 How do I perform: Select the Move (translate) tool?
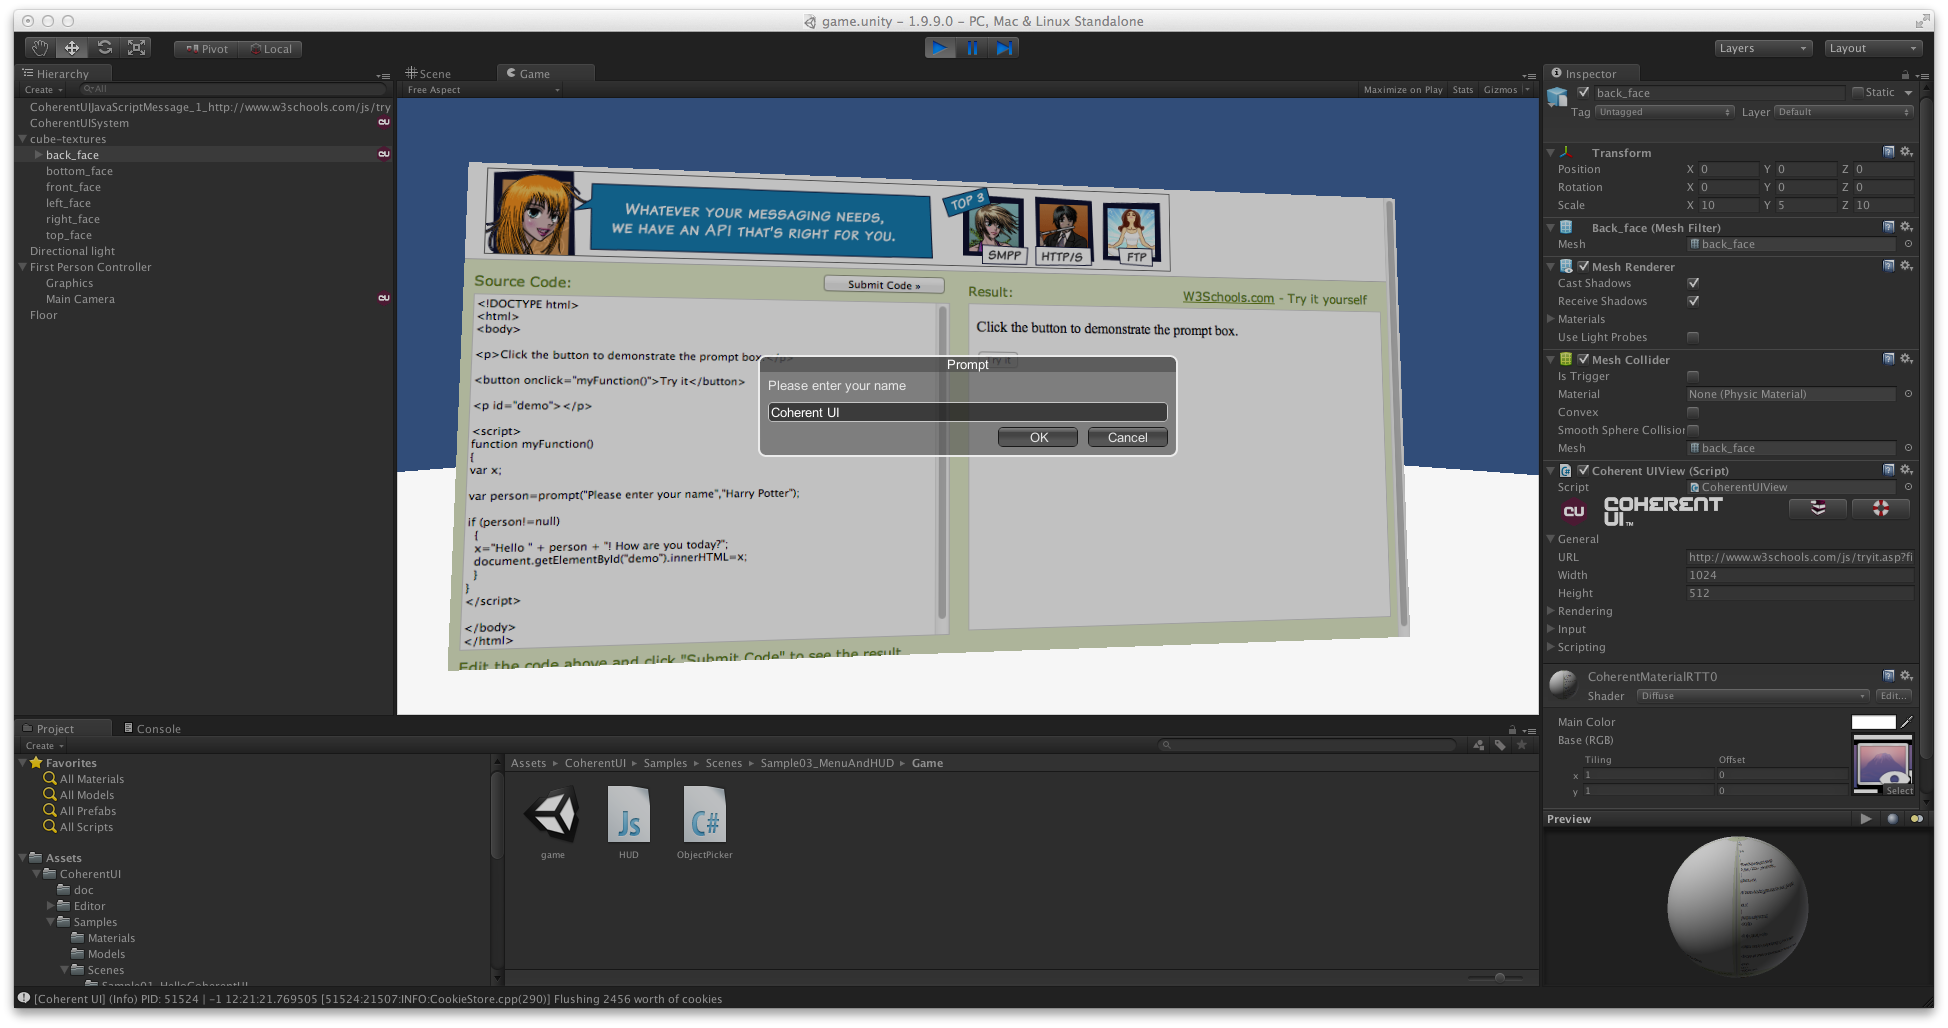[72, 48]
